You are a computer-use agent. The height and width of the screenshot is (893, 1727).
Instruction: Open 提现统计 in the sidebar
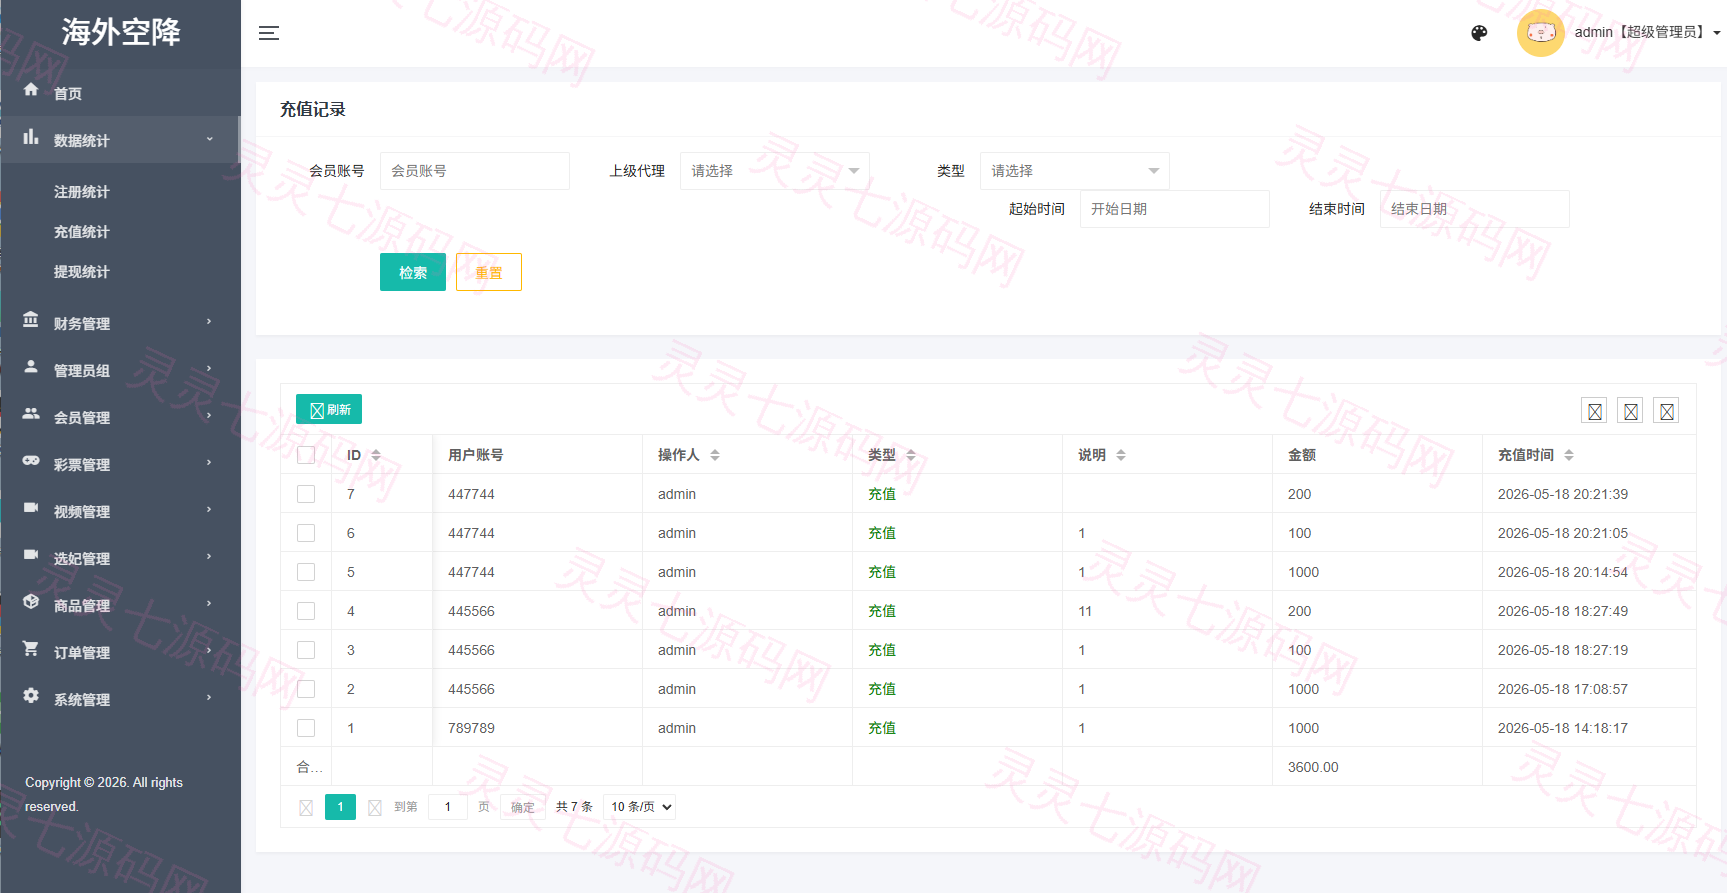point(82,272)
